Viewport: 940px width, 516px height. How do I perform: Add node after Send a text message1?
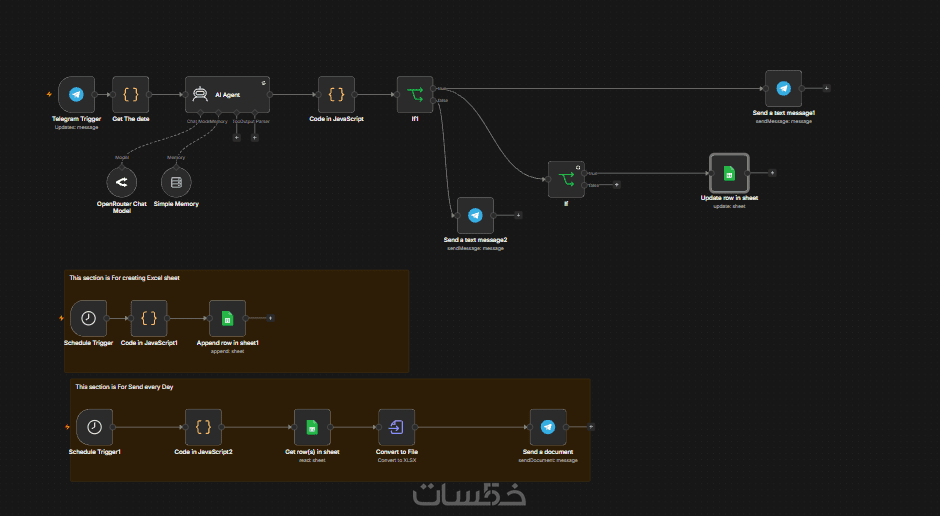tap(826, 88)
